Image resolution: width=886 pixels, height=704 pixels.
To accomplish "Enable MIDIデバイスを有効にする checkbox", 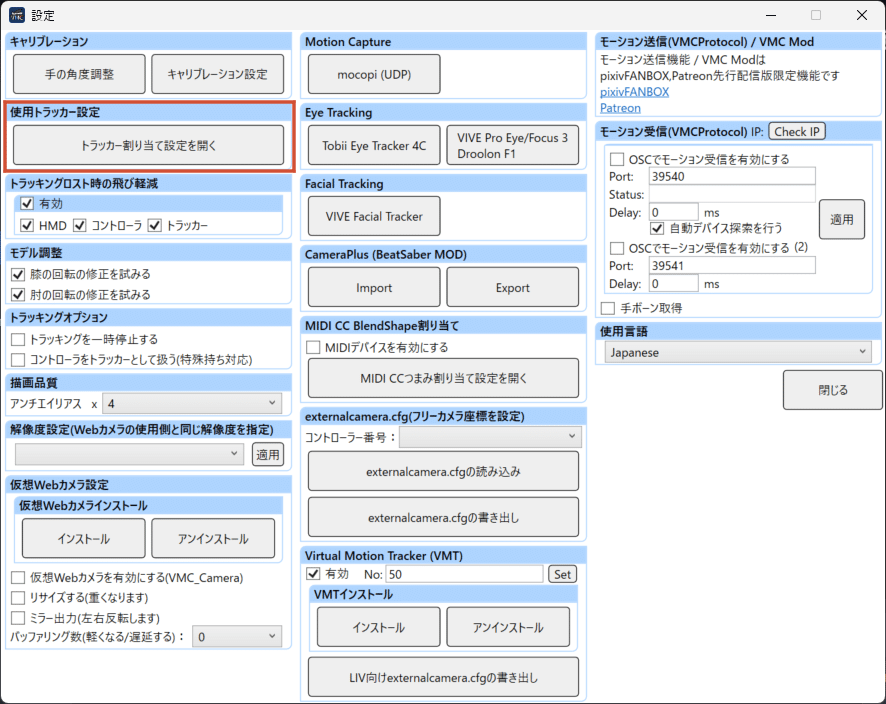I will click(313, 347).
